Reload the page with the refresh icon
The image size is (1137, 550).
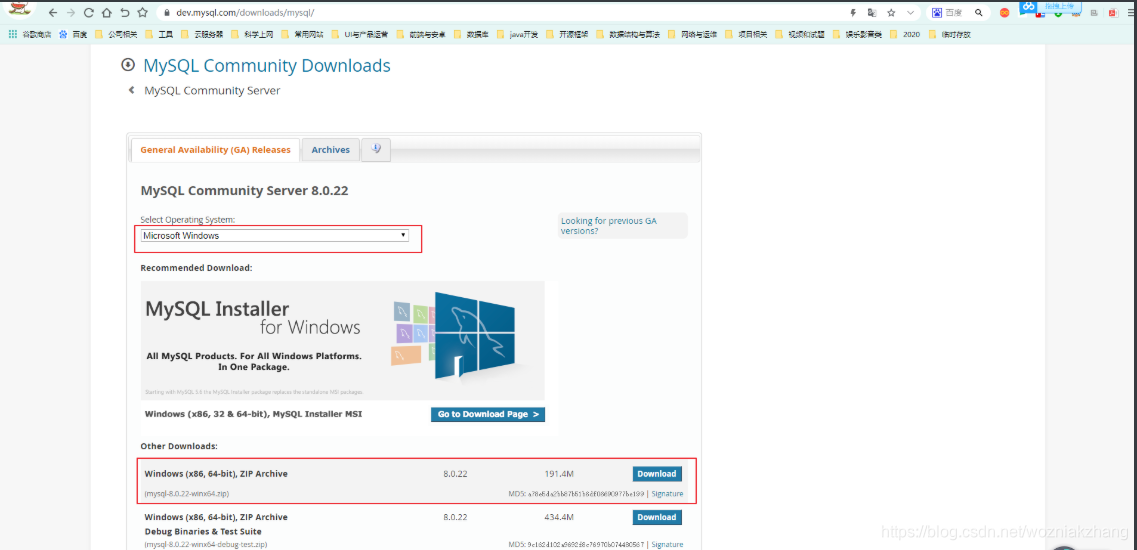[88, 12]
